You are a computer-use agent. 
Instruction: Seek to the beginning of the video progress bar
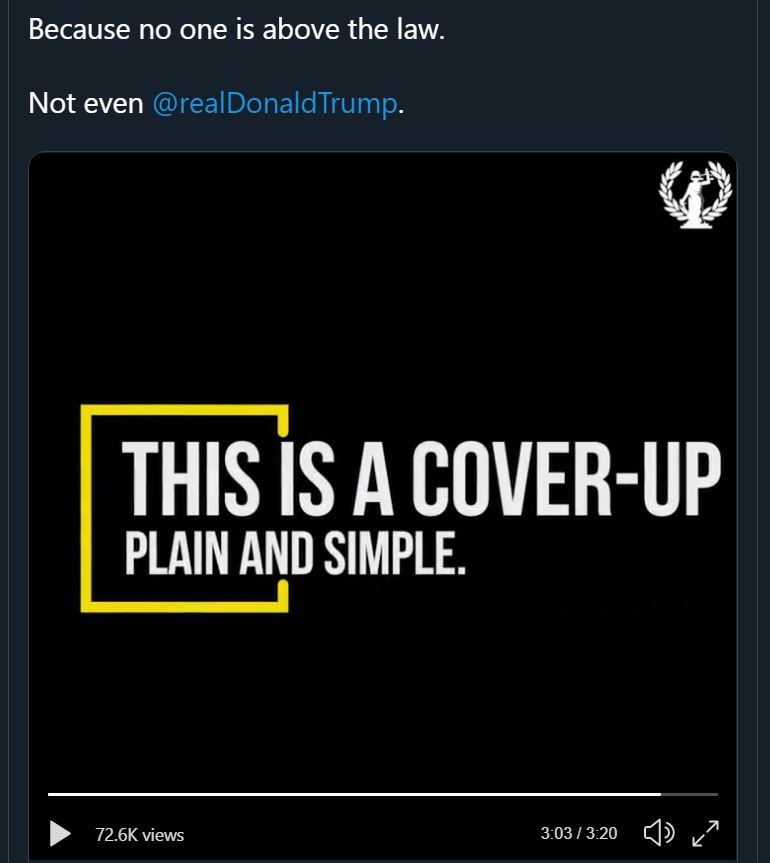coord(49,794)
